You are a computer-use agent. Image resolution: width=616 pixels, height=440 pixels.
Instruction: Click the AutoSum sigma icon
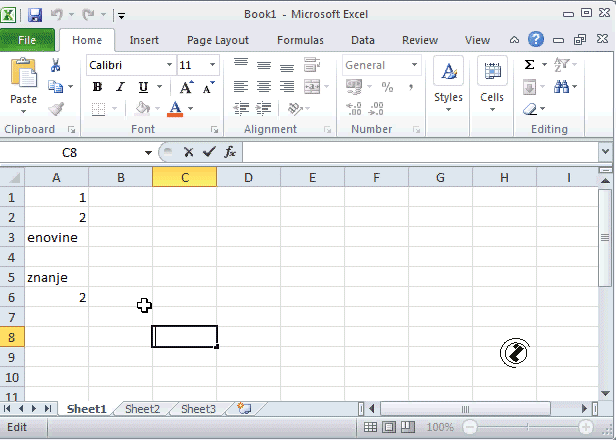click(x=529, y=65)
